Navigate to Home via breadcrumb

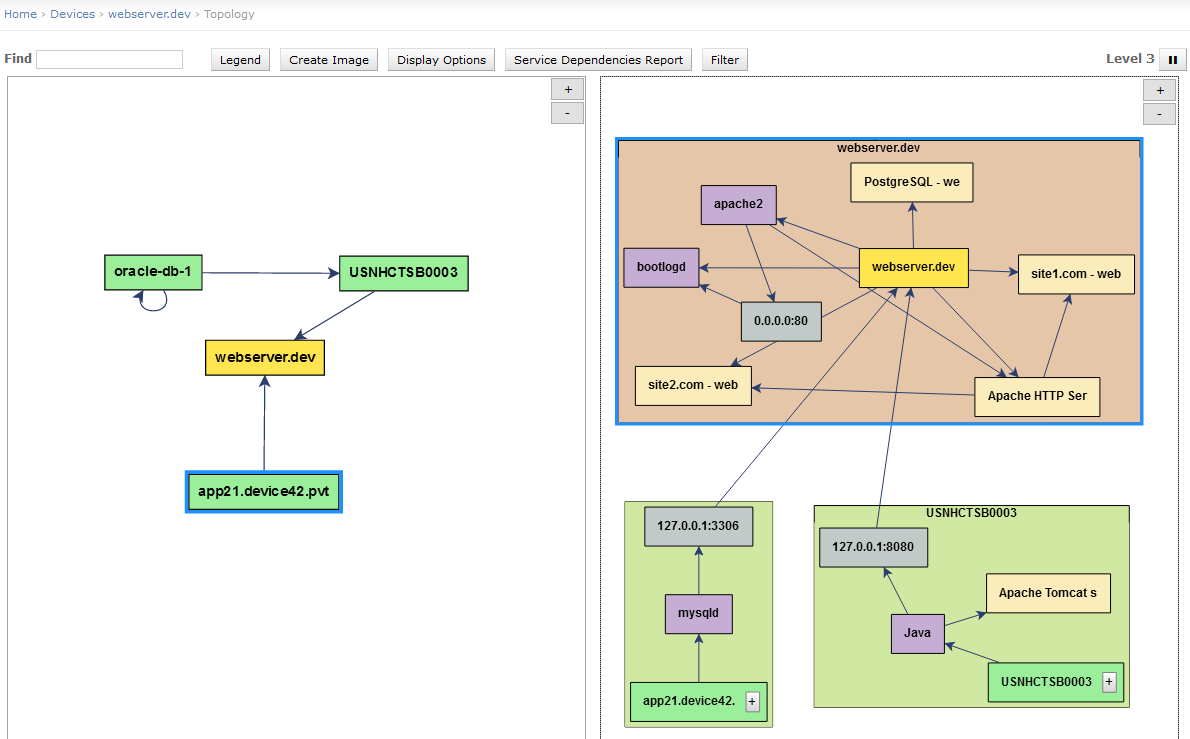coord(20,14)
